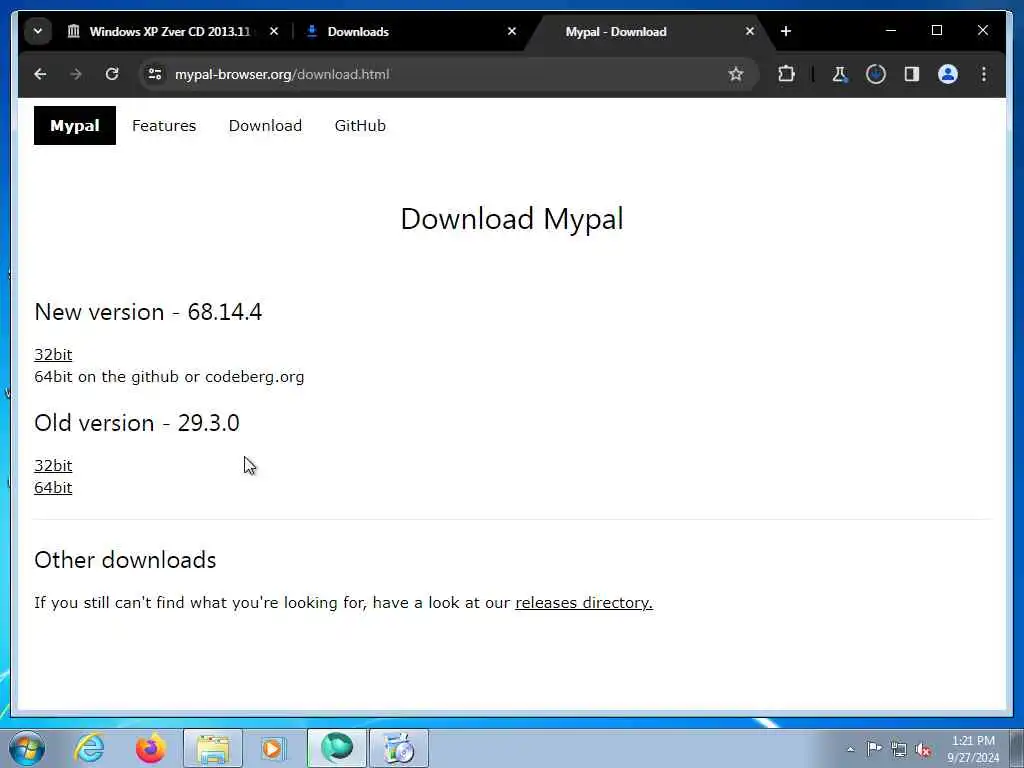Image resolution: width=1024 pixels, height=768 pixels.
Task: Open the Extensions puzzle icon
Action: [786, 74]
